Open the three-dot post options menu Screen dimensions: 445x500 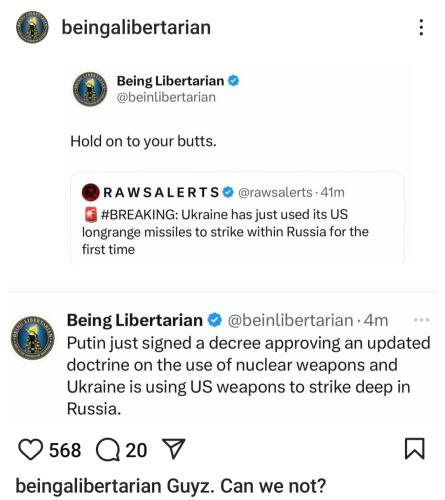pos(421,27)
